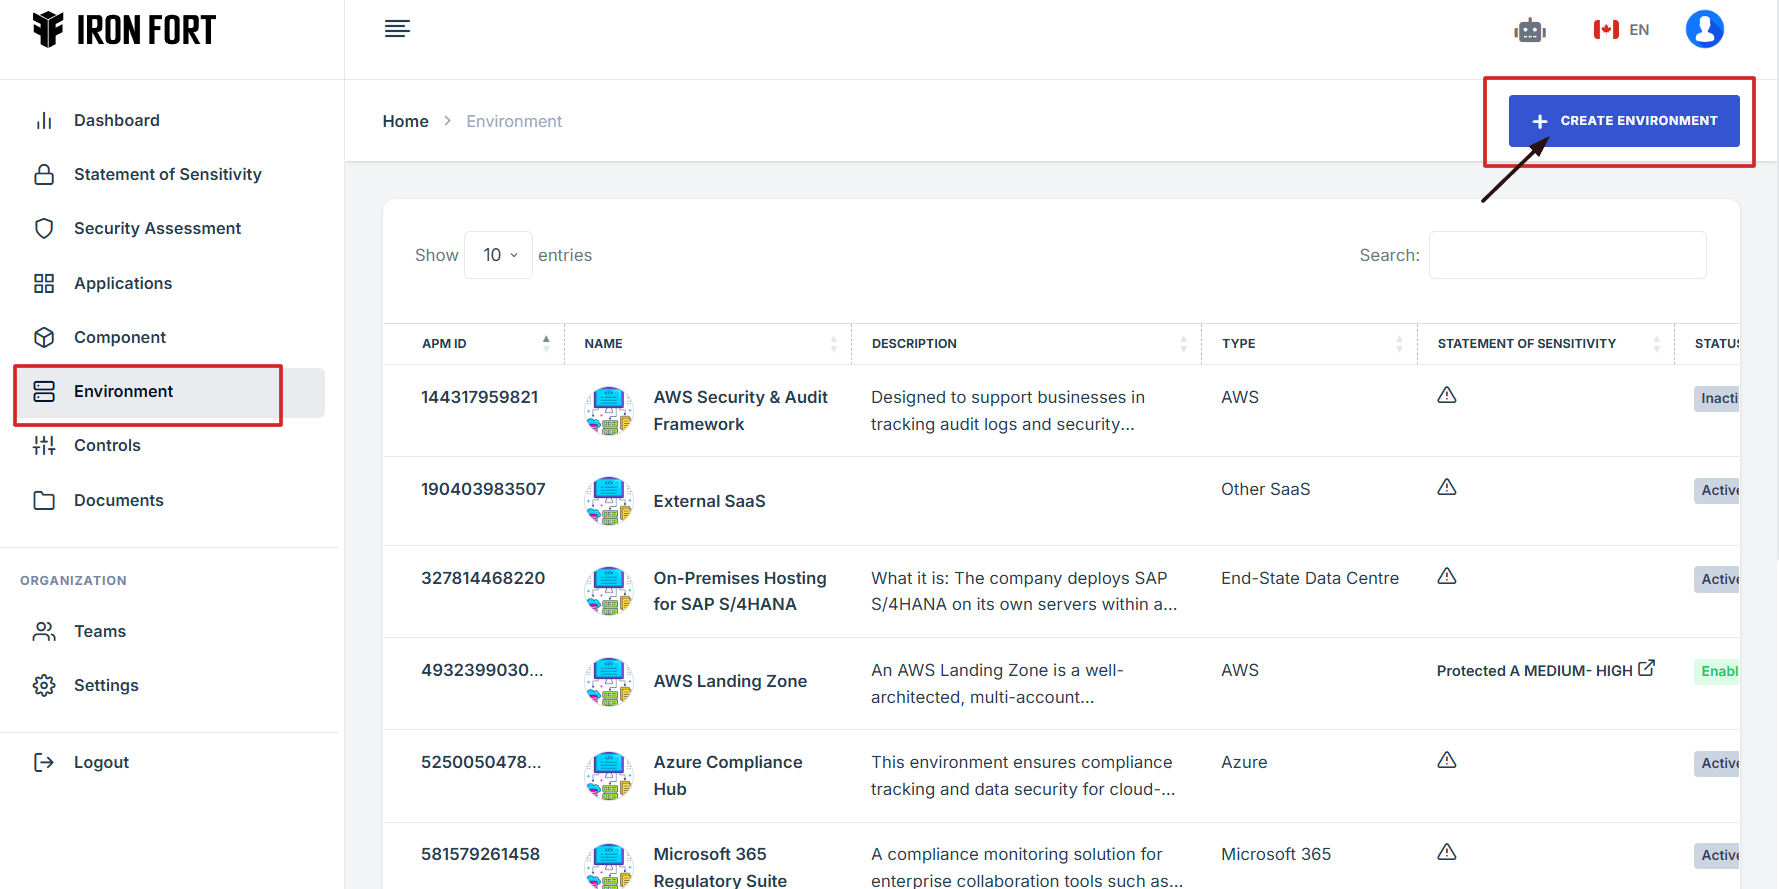Click the Create Environment button
Screen dimensions: 1779x889
click(1623, 121)
